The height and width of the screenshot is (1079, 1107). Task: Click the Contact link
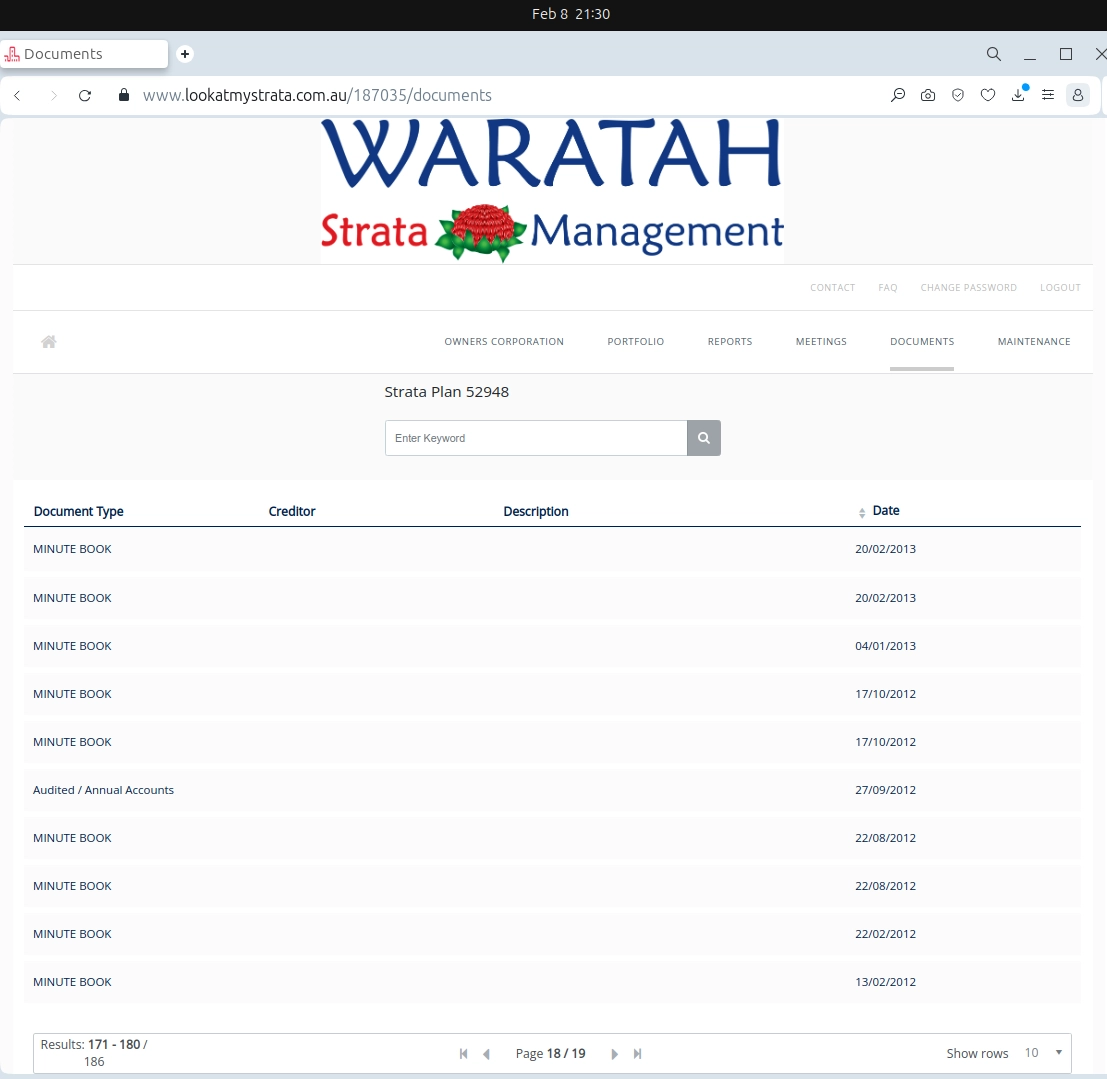832,287
